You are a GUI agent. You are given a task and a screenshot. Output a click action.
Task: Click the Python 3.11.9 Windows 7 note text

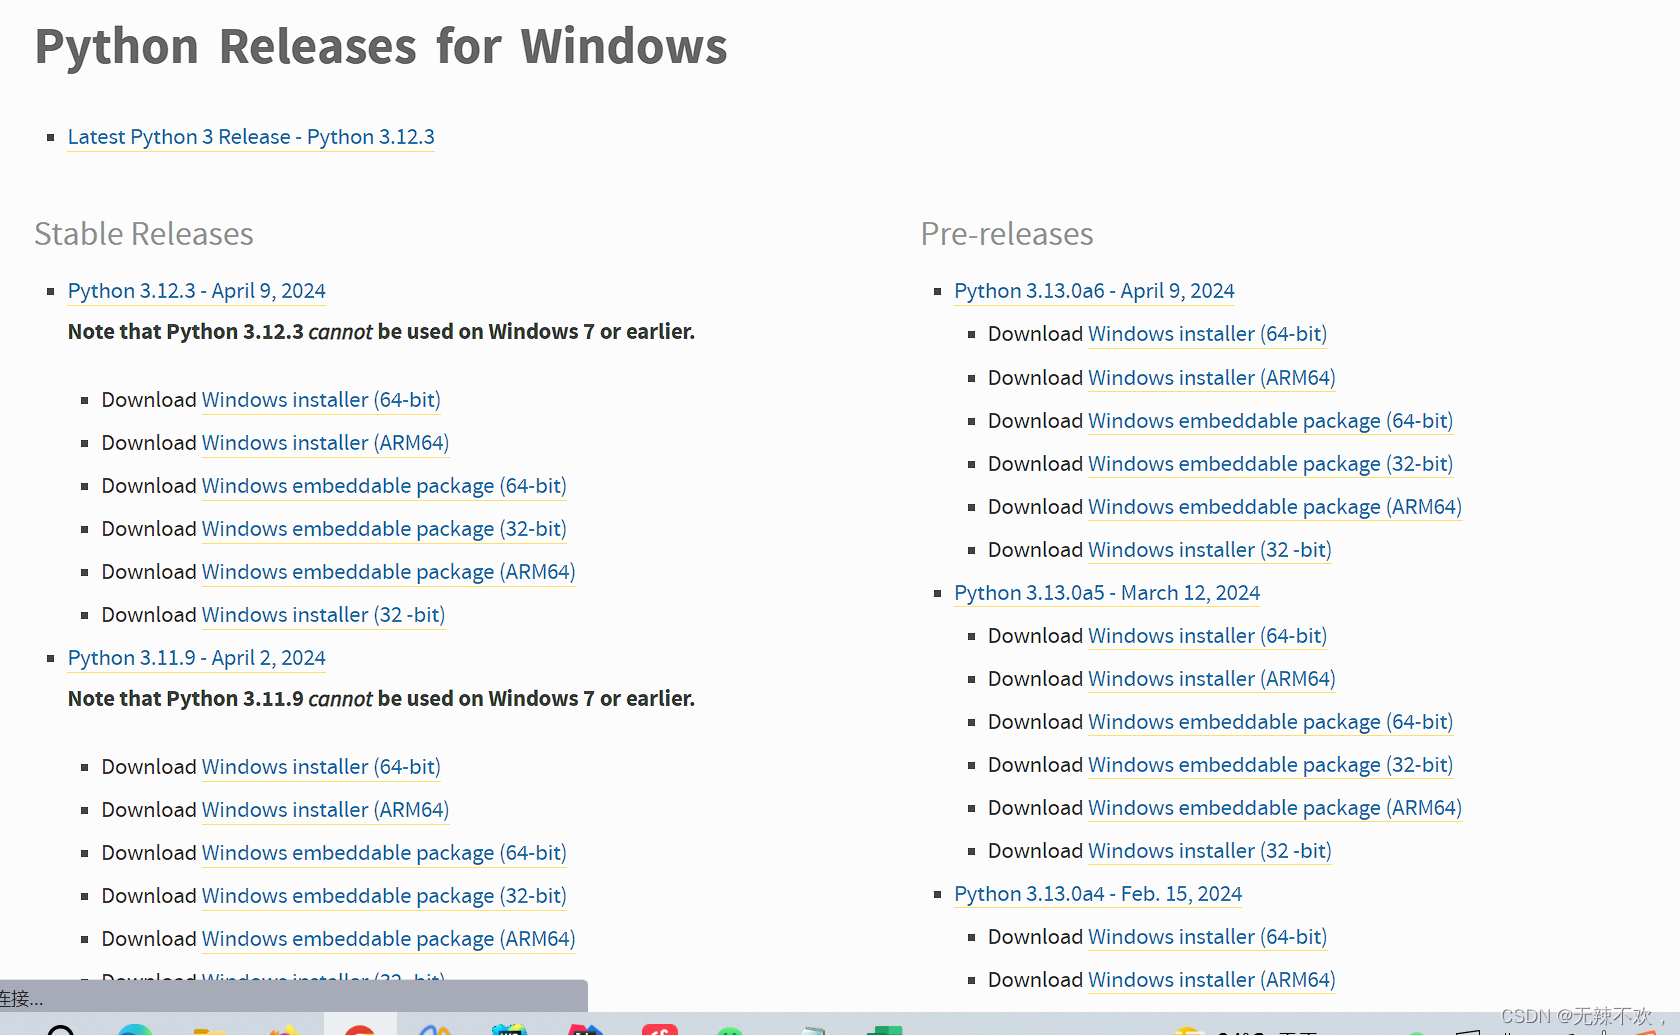(381, 699)
